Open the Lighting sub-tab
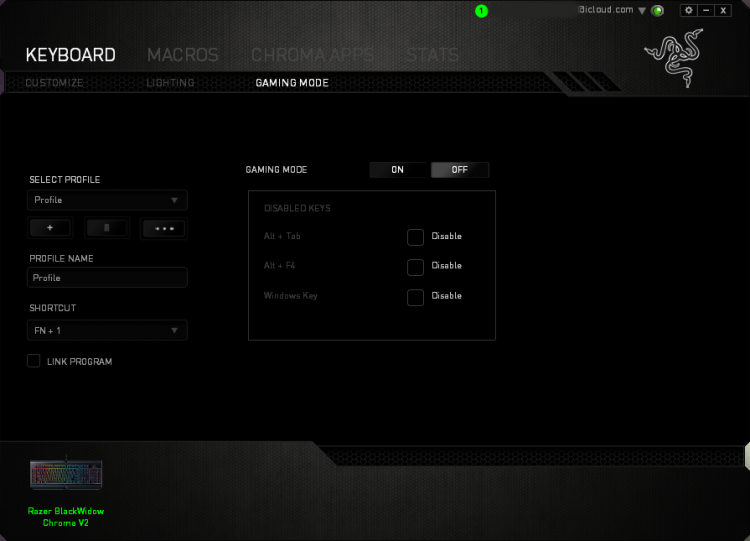The height and width of the screenshot is (541, 750). [x=170, y=83]
